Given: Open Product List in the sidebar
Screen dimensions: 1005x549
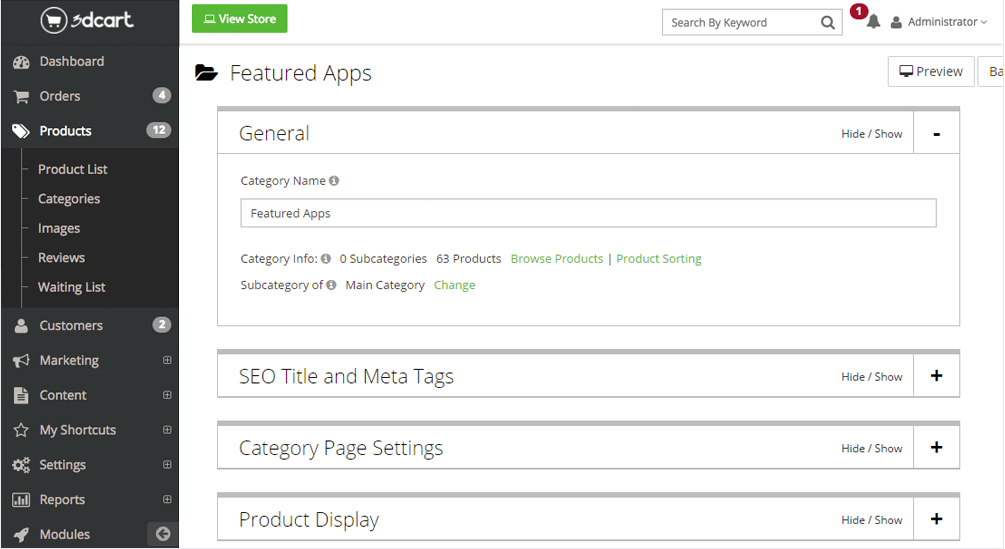Looking at the screenshot, I should pyautogui.click(x=73, y=169).
